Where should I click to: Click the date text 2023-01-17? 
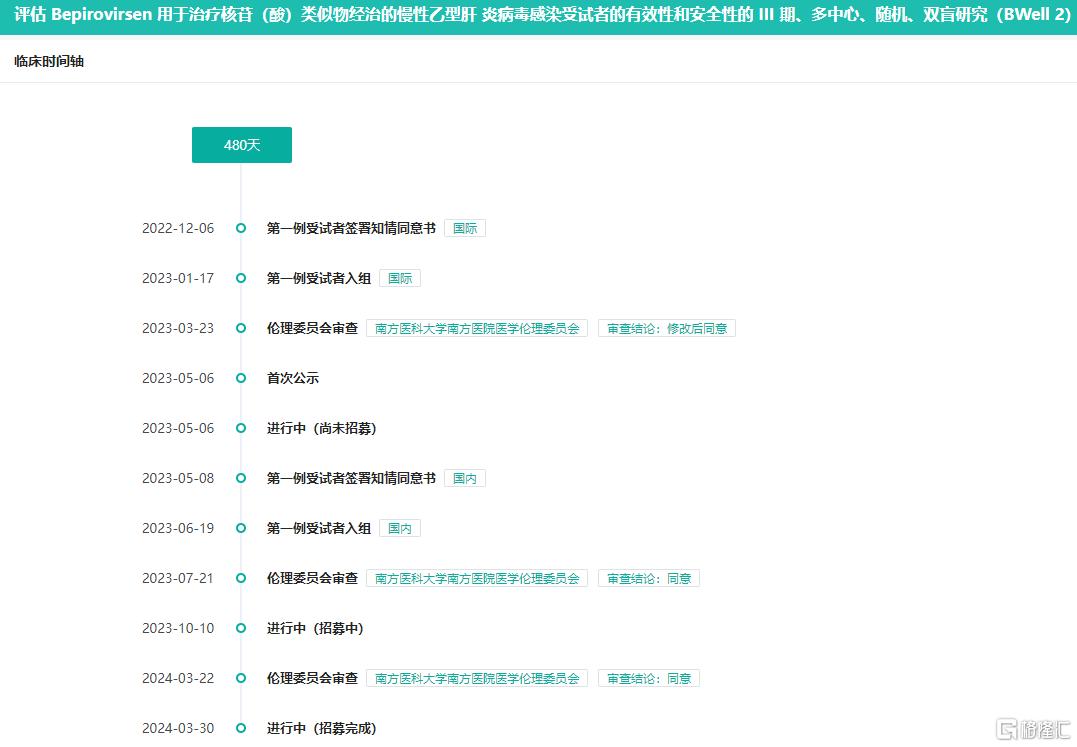point(178,278)
